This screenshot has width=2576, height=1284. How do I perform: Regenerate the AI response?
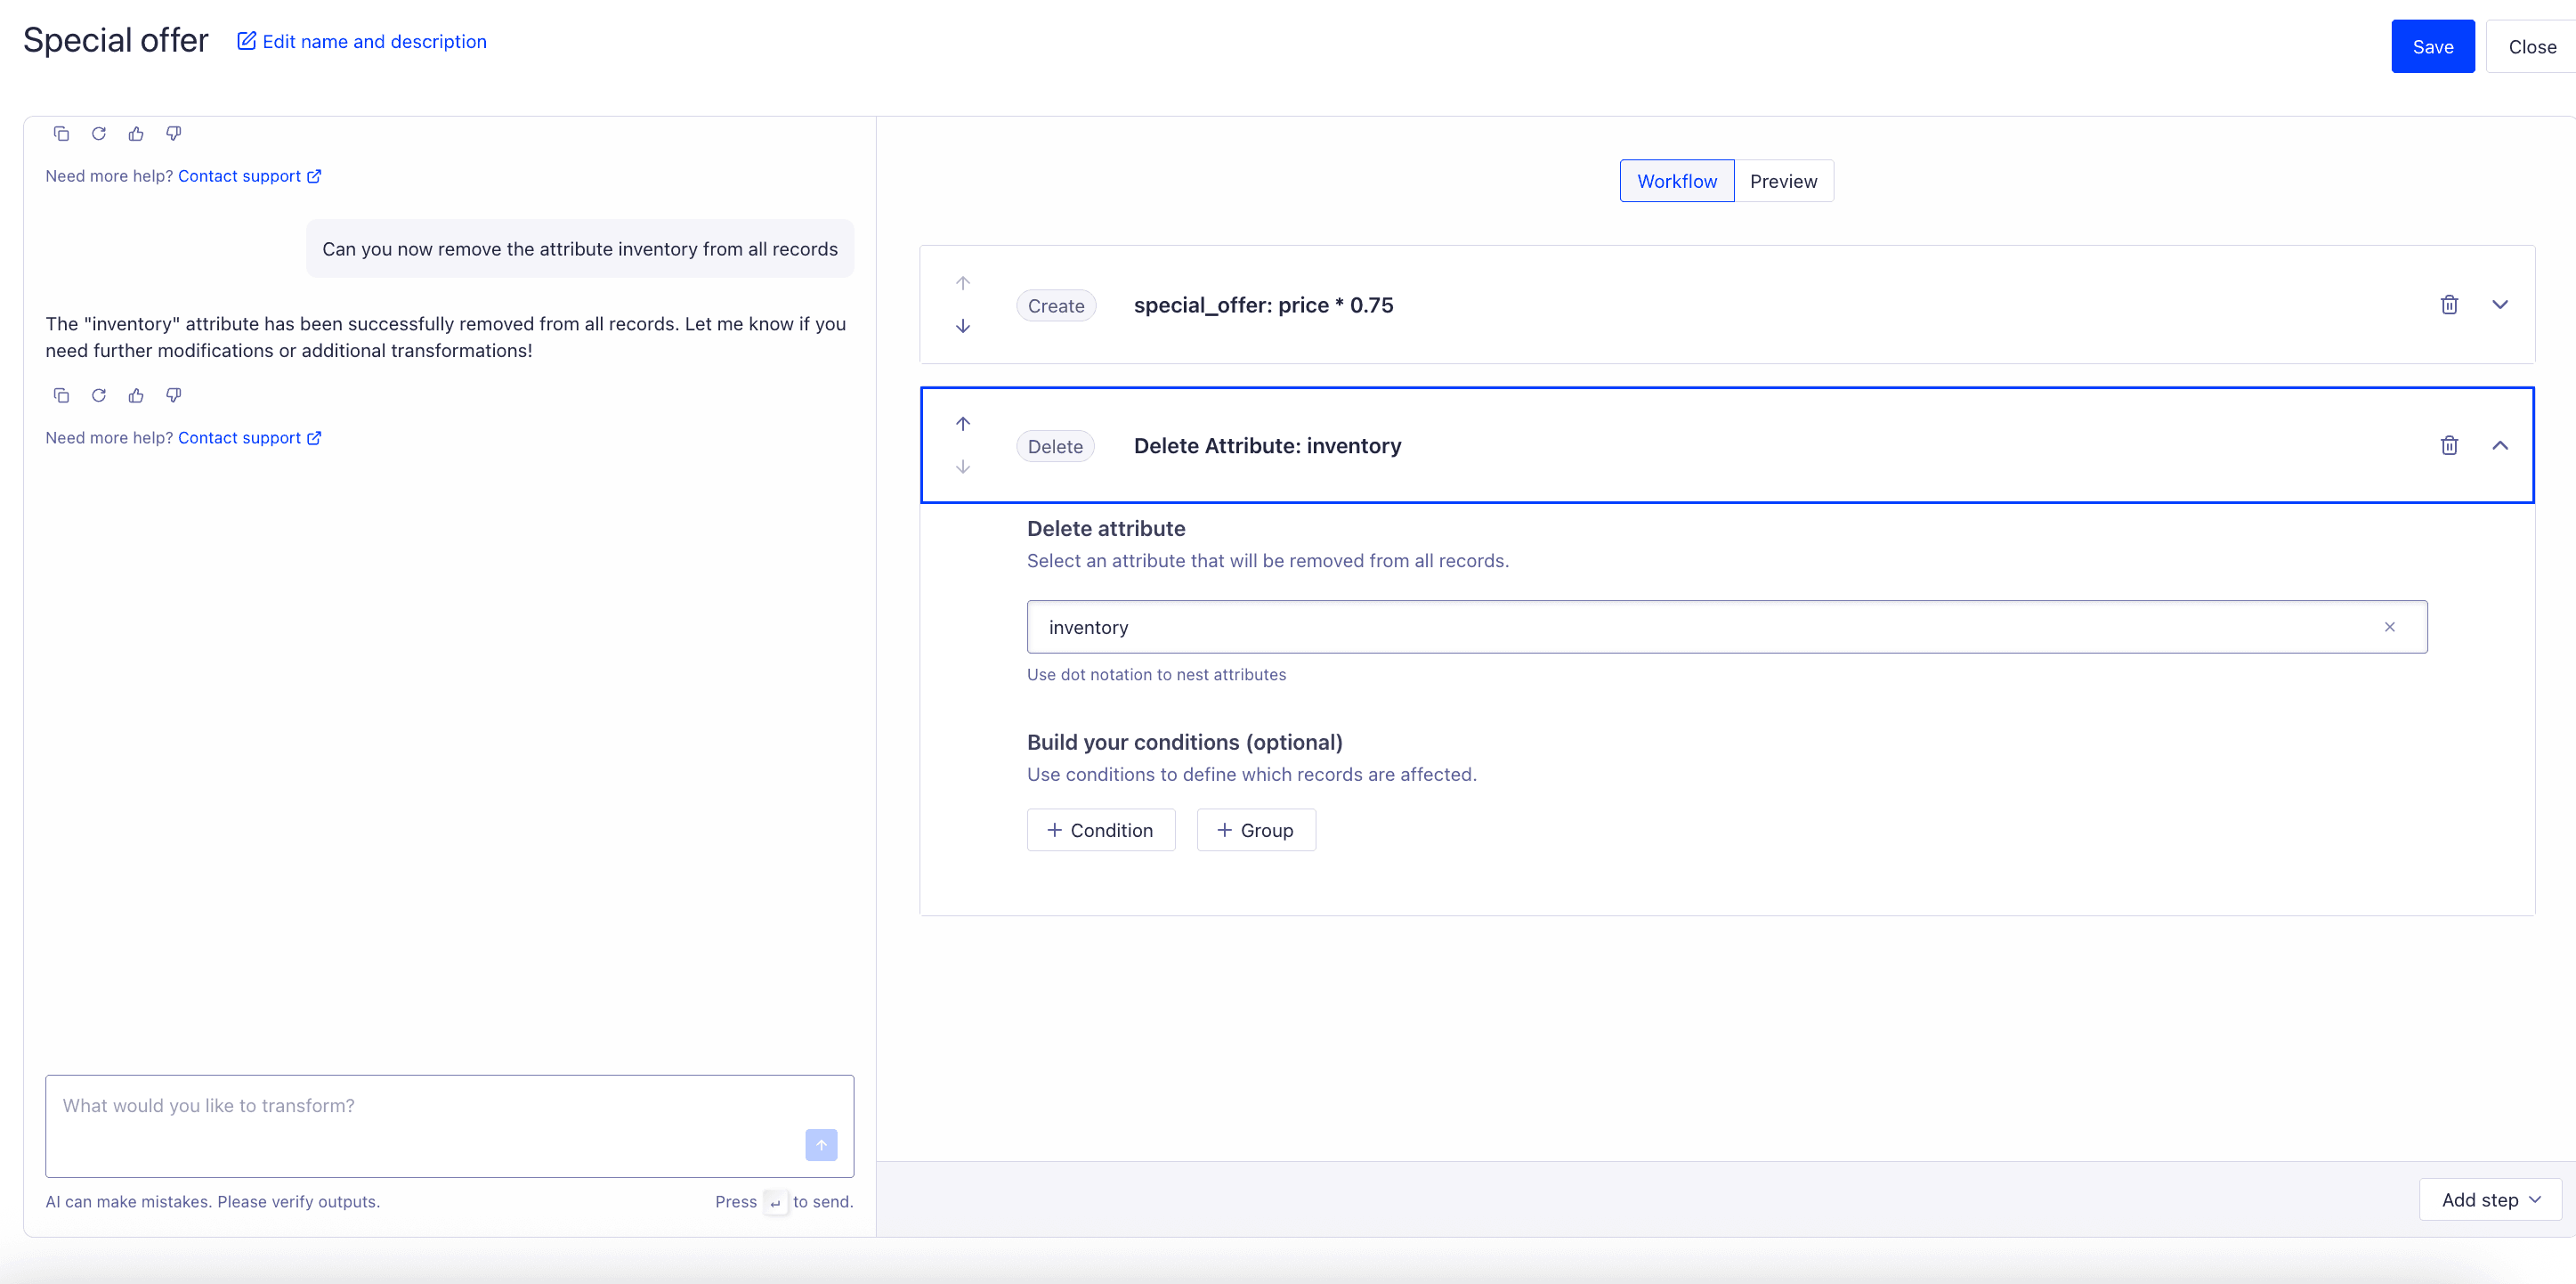tap(98, 395)
